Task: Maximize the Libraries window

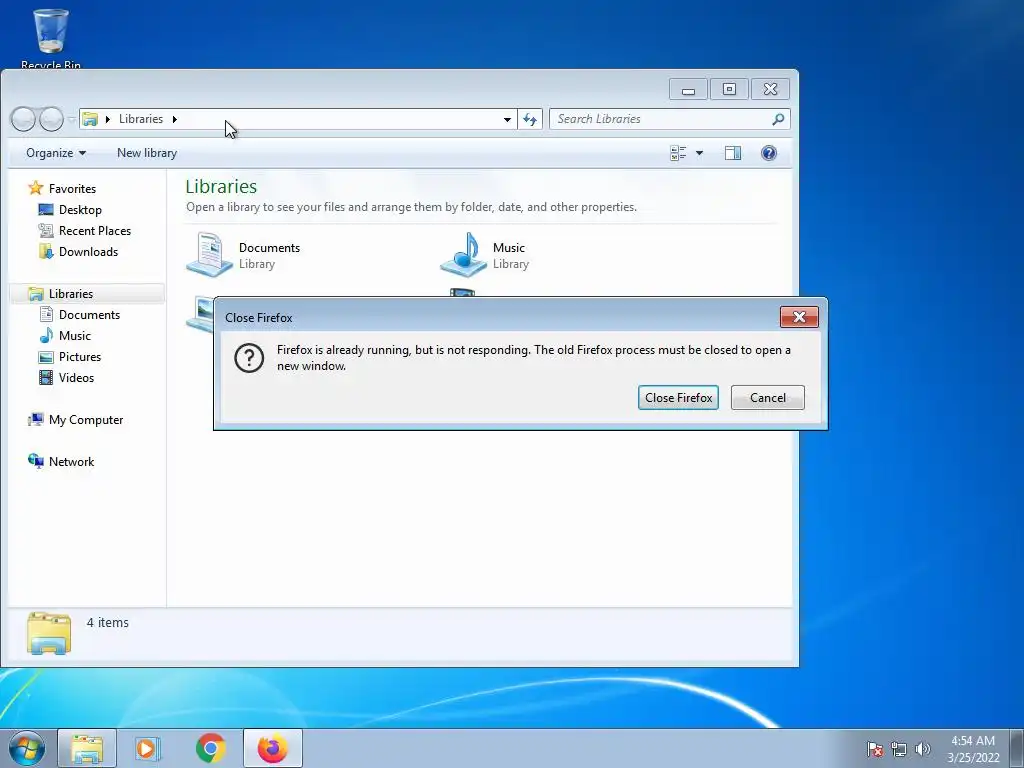Action: [729, 89]
